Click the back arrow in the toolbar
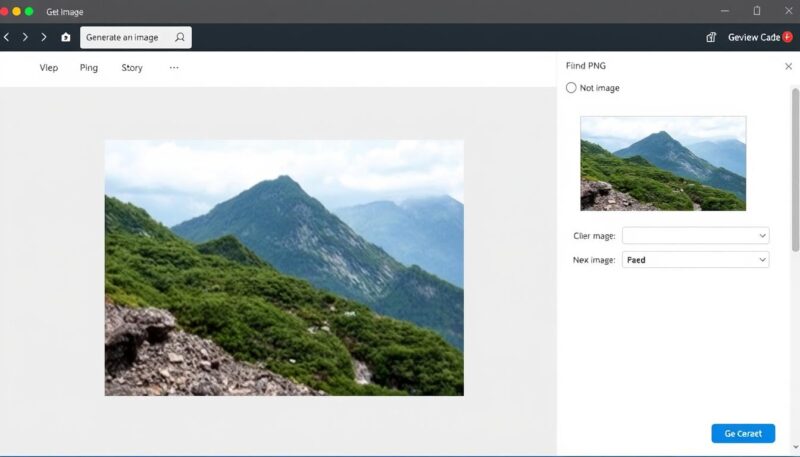This screenshot has height=457, width=800. (x=7, y=37)
